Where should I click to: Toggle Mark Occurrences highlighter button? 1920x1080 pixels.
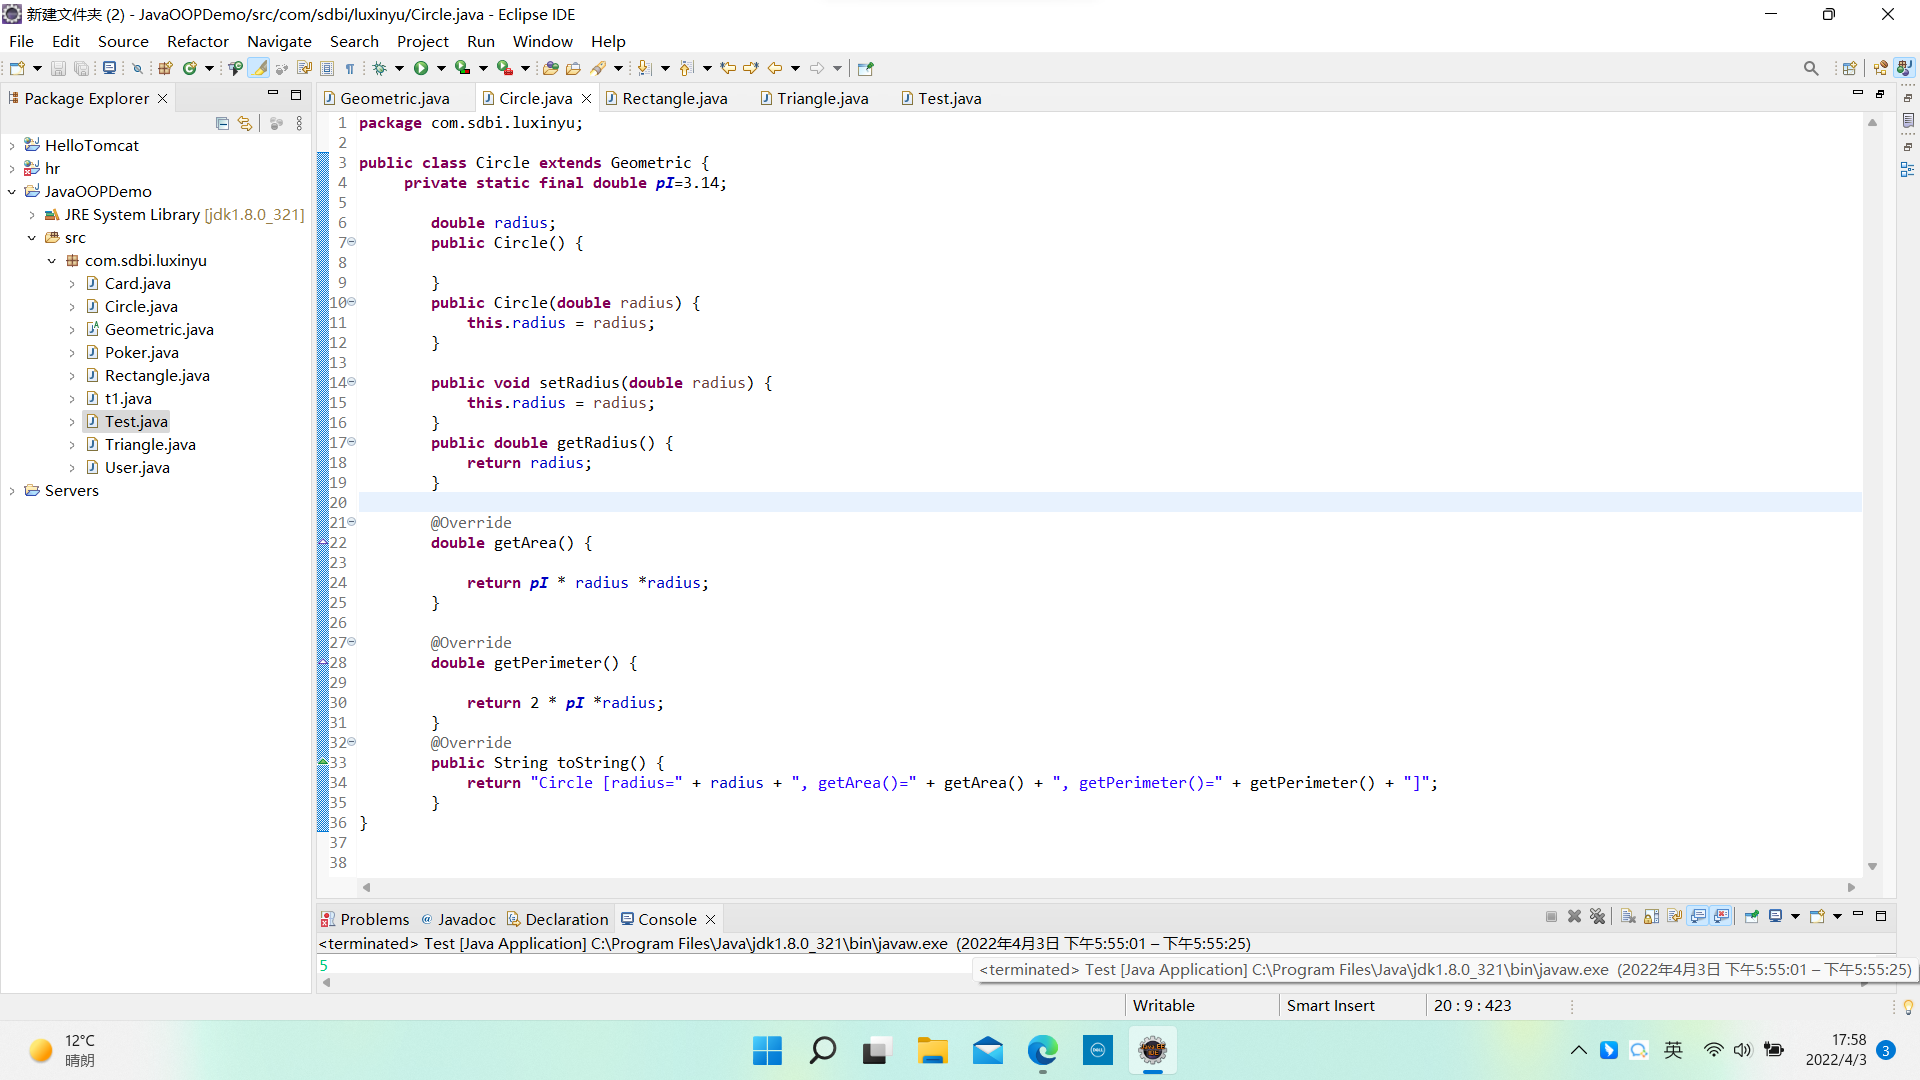(x=259, y=68)
